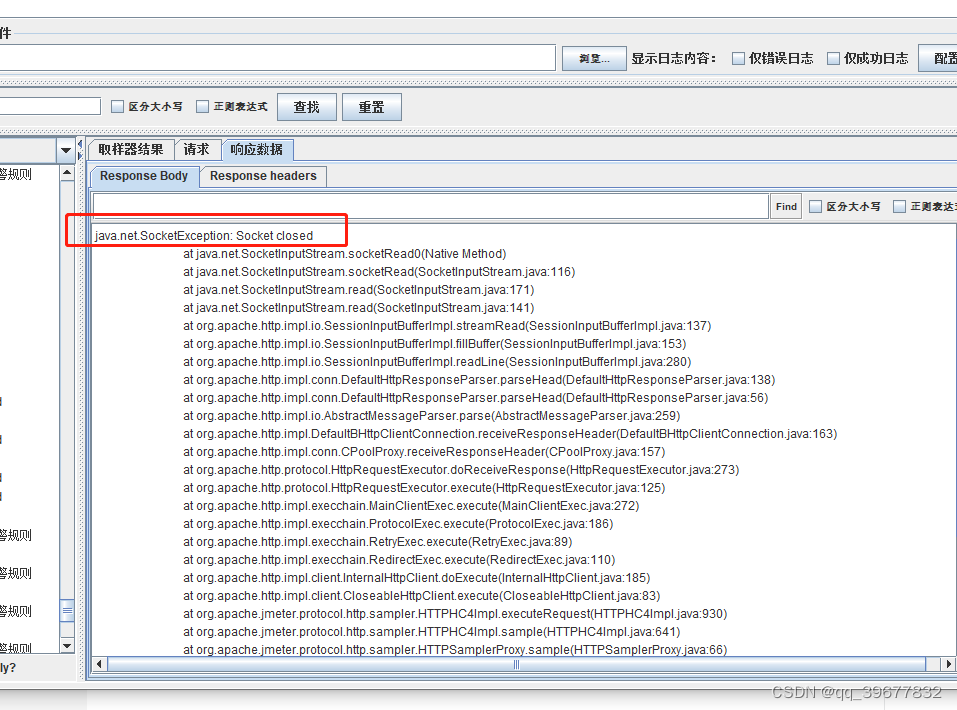The width and height of the screenshot is (957, 710).
Task: Click the response body horizontal scrollbar thumb
Action: pyautogui.click(x=516, y=664)
